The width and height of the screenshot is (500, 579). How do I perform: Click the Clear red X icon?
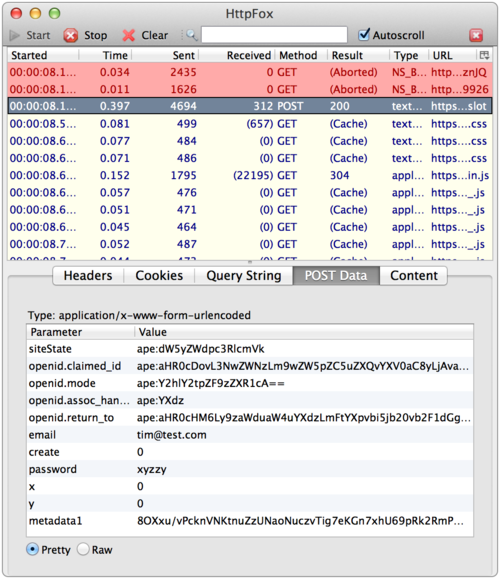tap(129, 35)
